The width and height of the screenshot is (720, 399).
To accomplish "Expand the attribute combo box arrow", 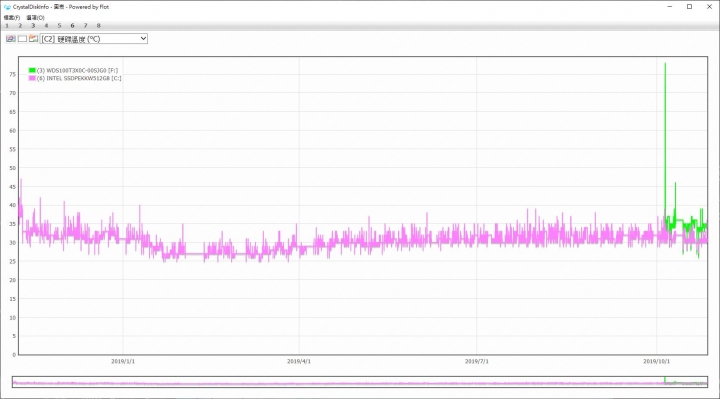I will coord(143,39).
